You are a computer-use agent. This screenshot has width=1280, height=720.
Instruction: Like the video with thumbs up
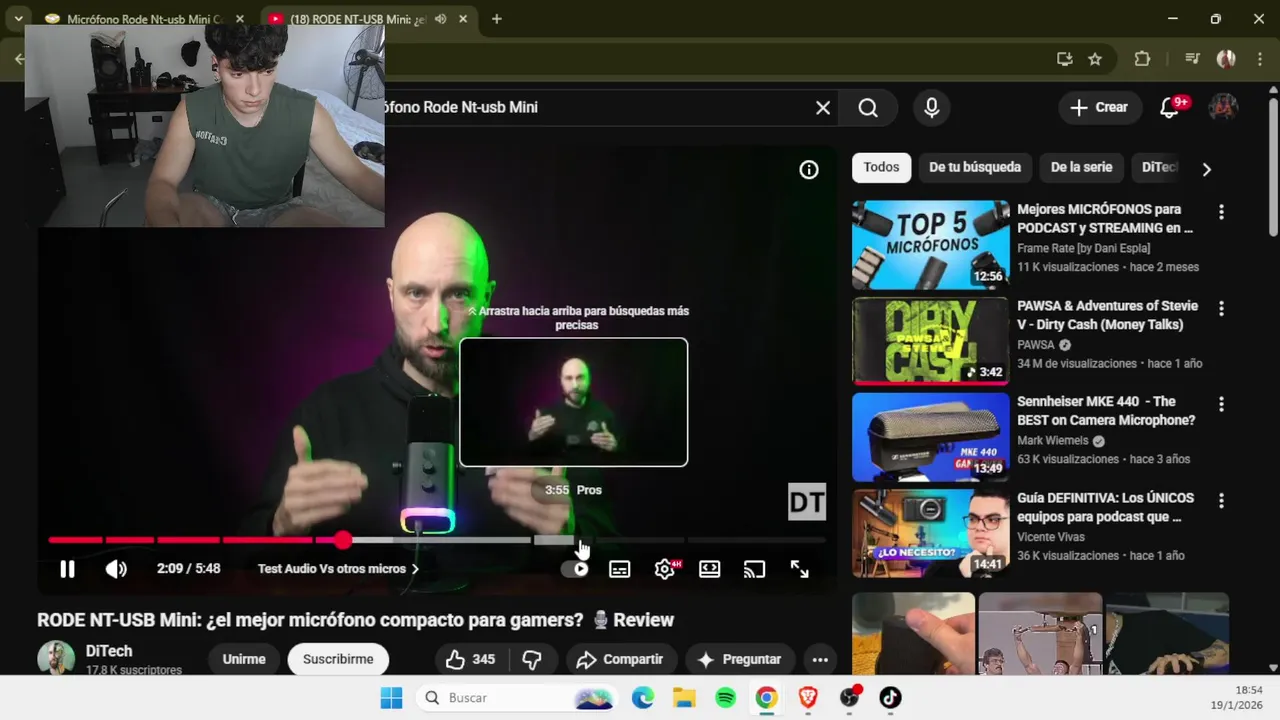pyautogui.click(x=471, y=659)
